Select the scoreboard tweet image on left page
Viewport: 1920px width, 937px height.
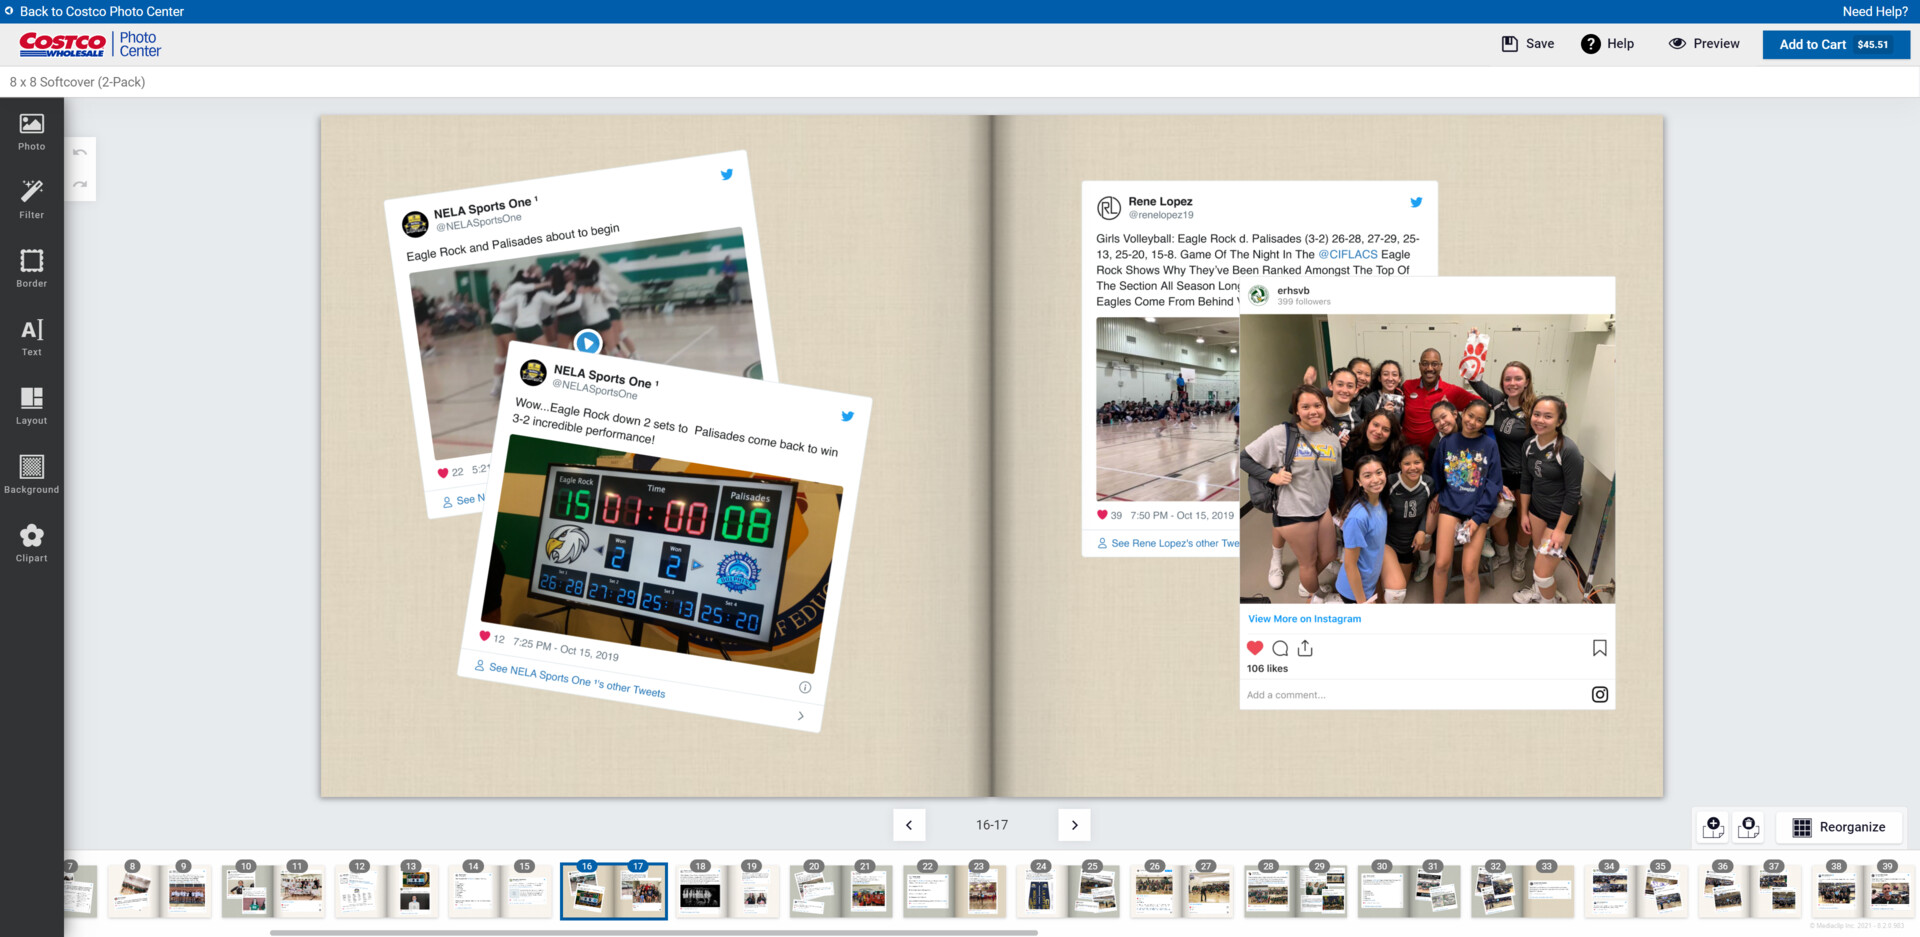click(x=665, y=537)
